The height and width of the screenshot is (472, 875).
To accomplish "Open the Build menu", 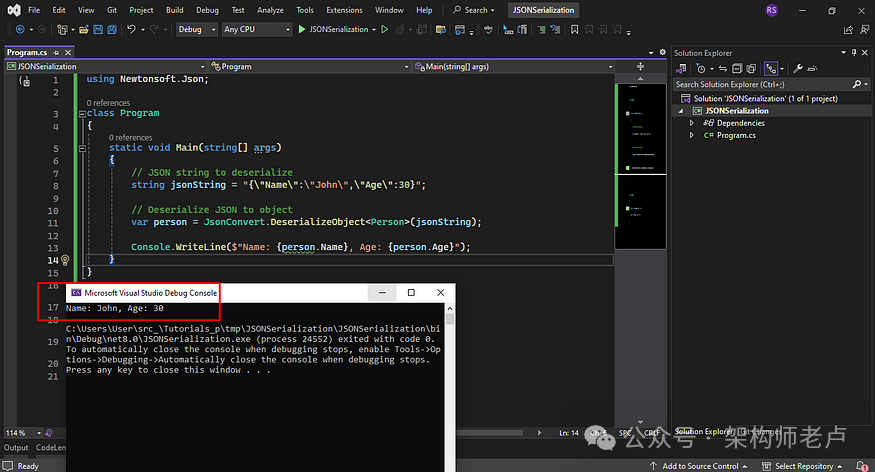I will click(x=175, y=10).
